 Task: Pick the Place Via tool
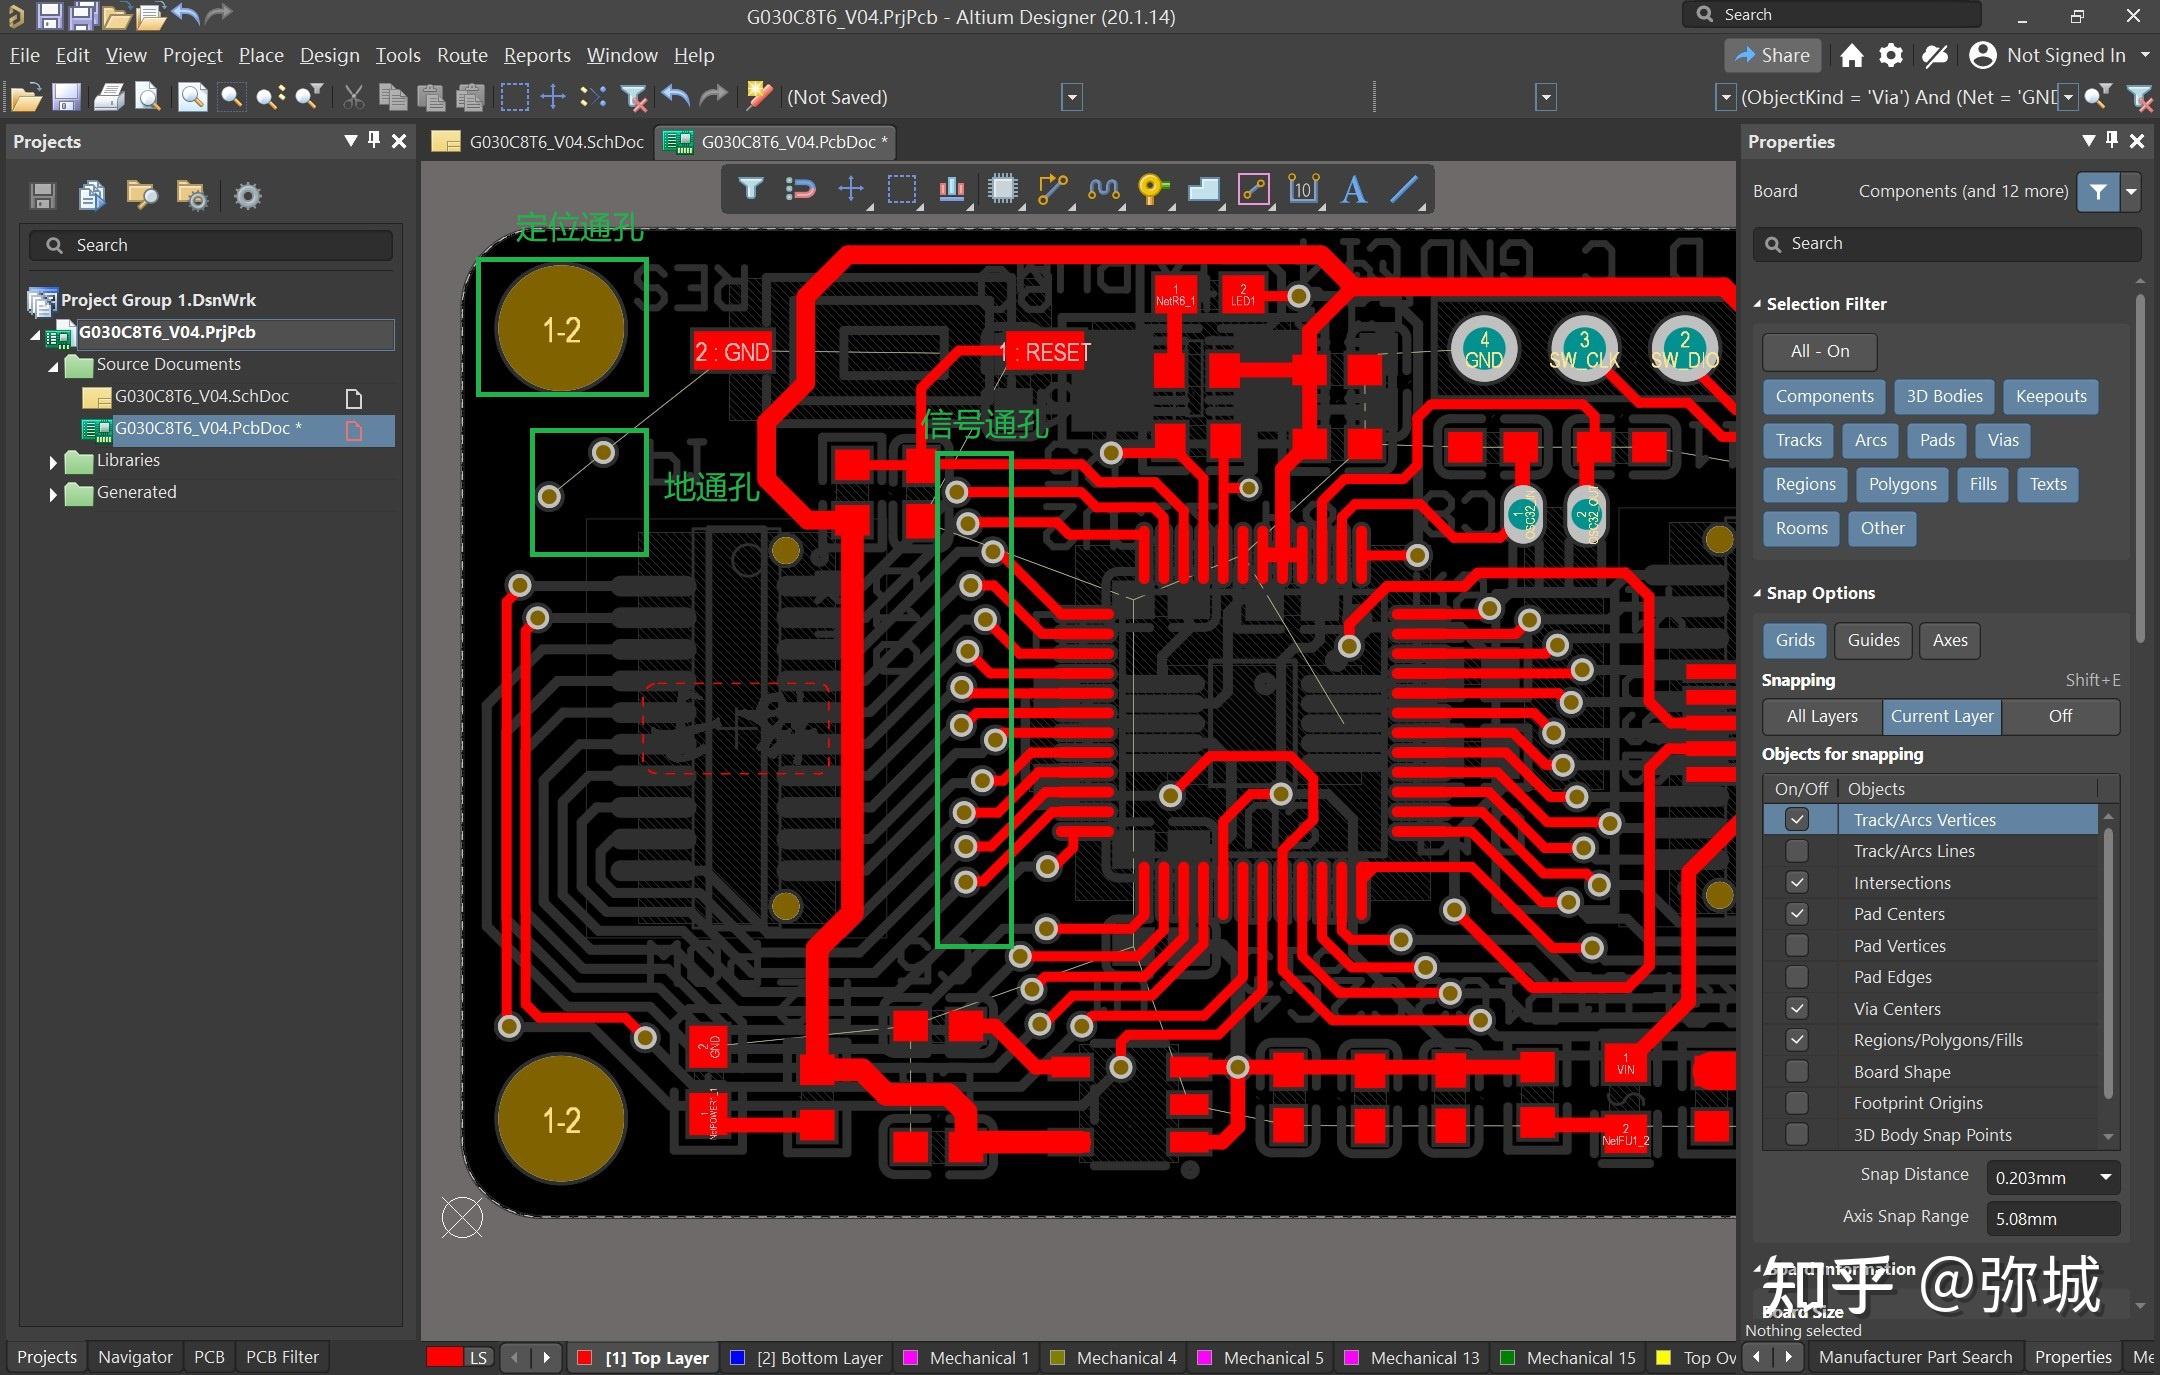point(1153,189)
